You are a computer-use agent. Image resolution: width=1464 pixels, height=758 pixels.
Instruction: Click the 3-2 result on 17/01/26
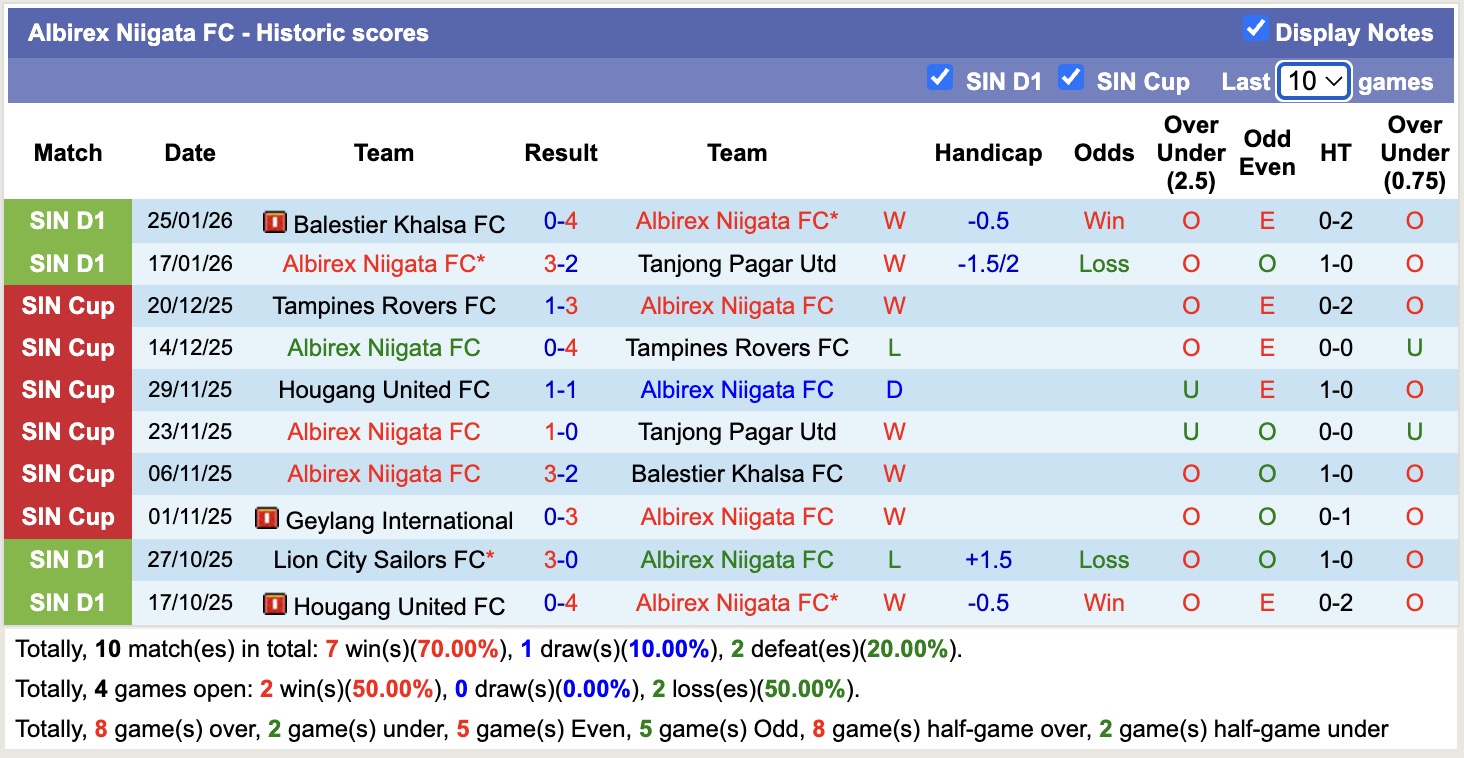tap(561, 264)
